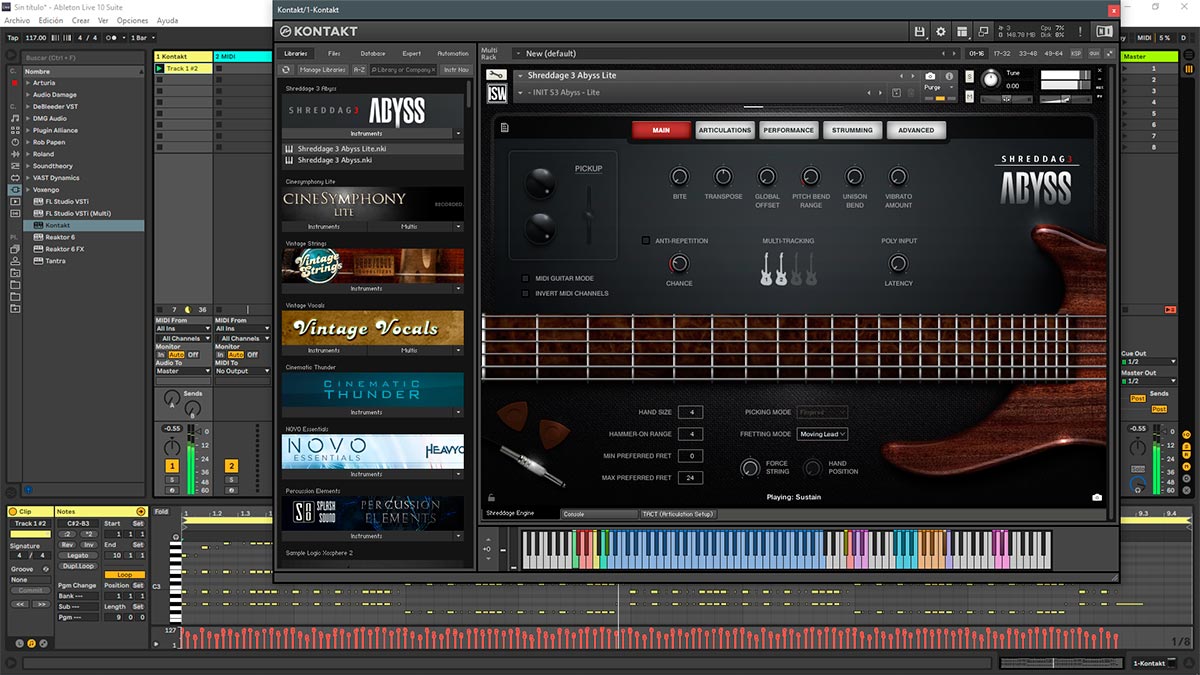Click the Bite knob

[680, 177]
